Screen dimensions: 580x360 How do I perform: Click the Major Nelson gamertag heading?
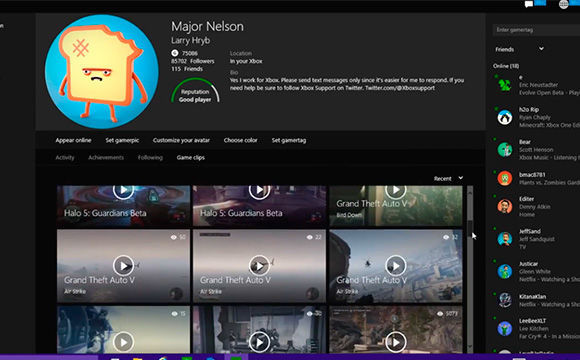(x=207, y=27)
